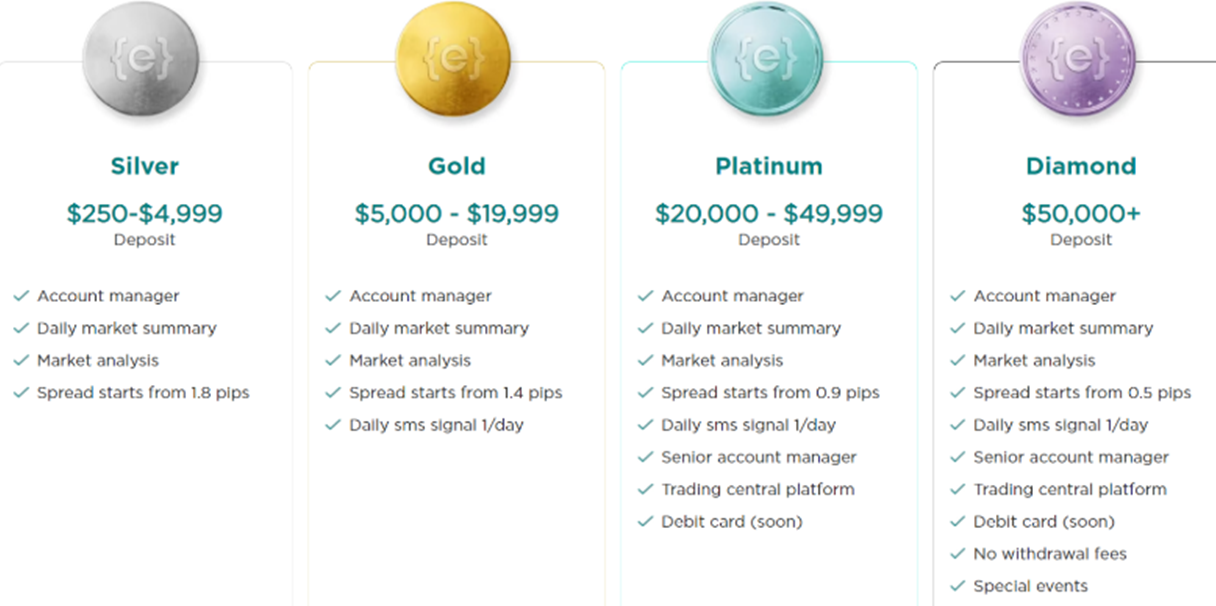1216x606 pixels.
Task: Choose the Diamond plan title
Action: (1081, 166)
